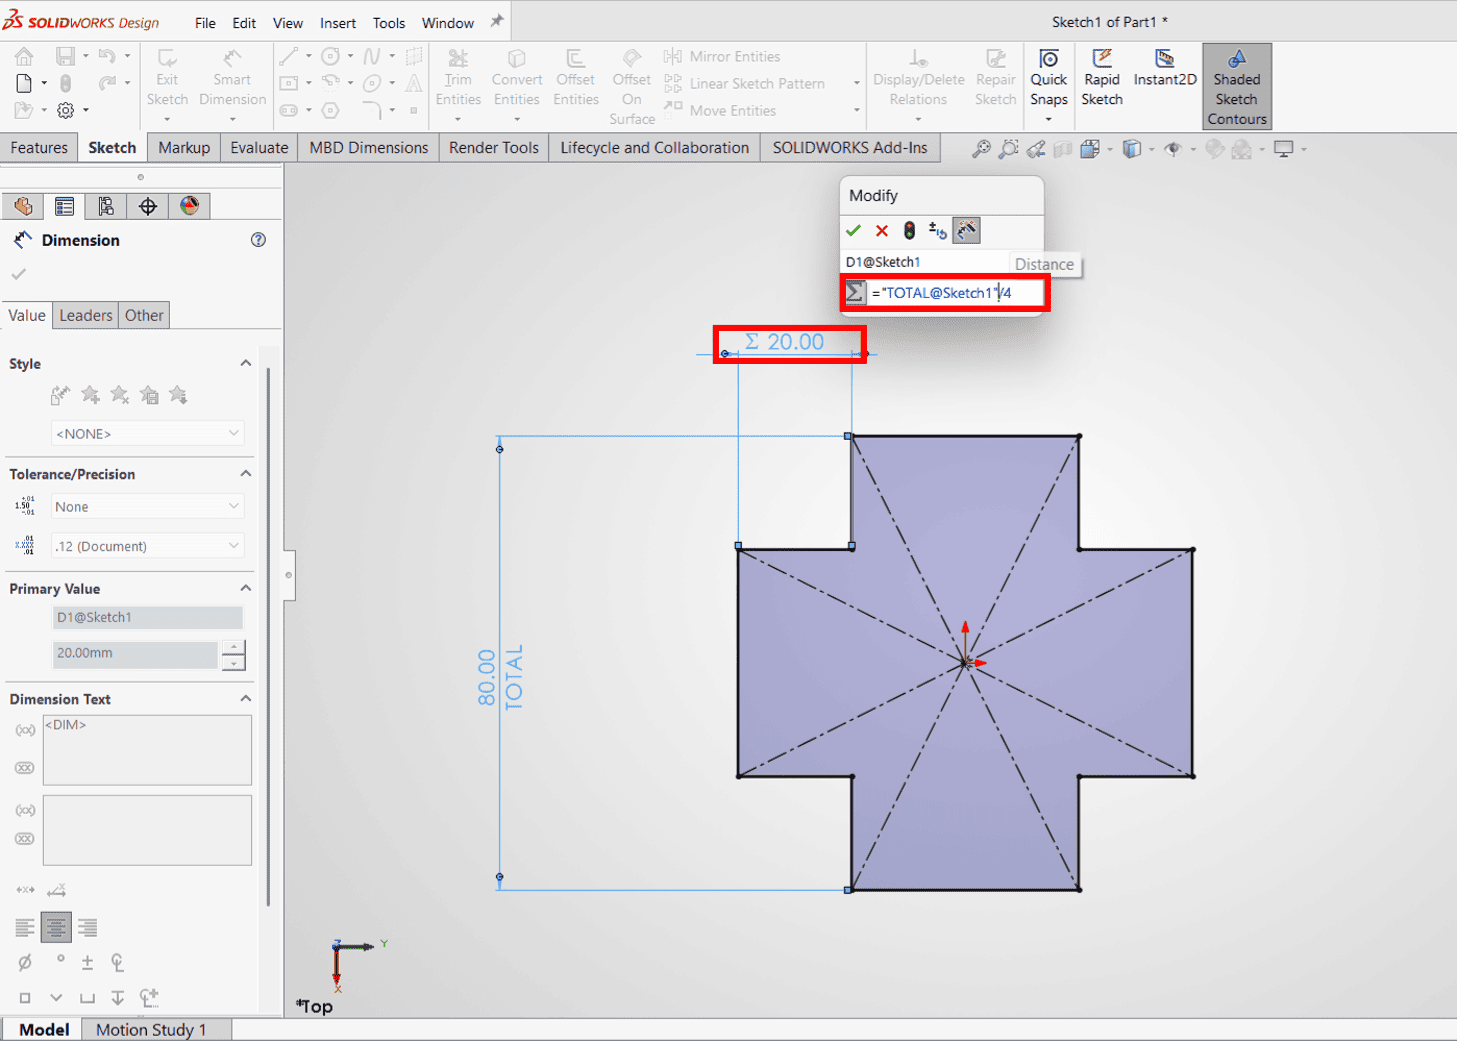Open the ConfigurationManager panel tab
This screenshot has width=1457, height=1041.
[x=106, y=206]
